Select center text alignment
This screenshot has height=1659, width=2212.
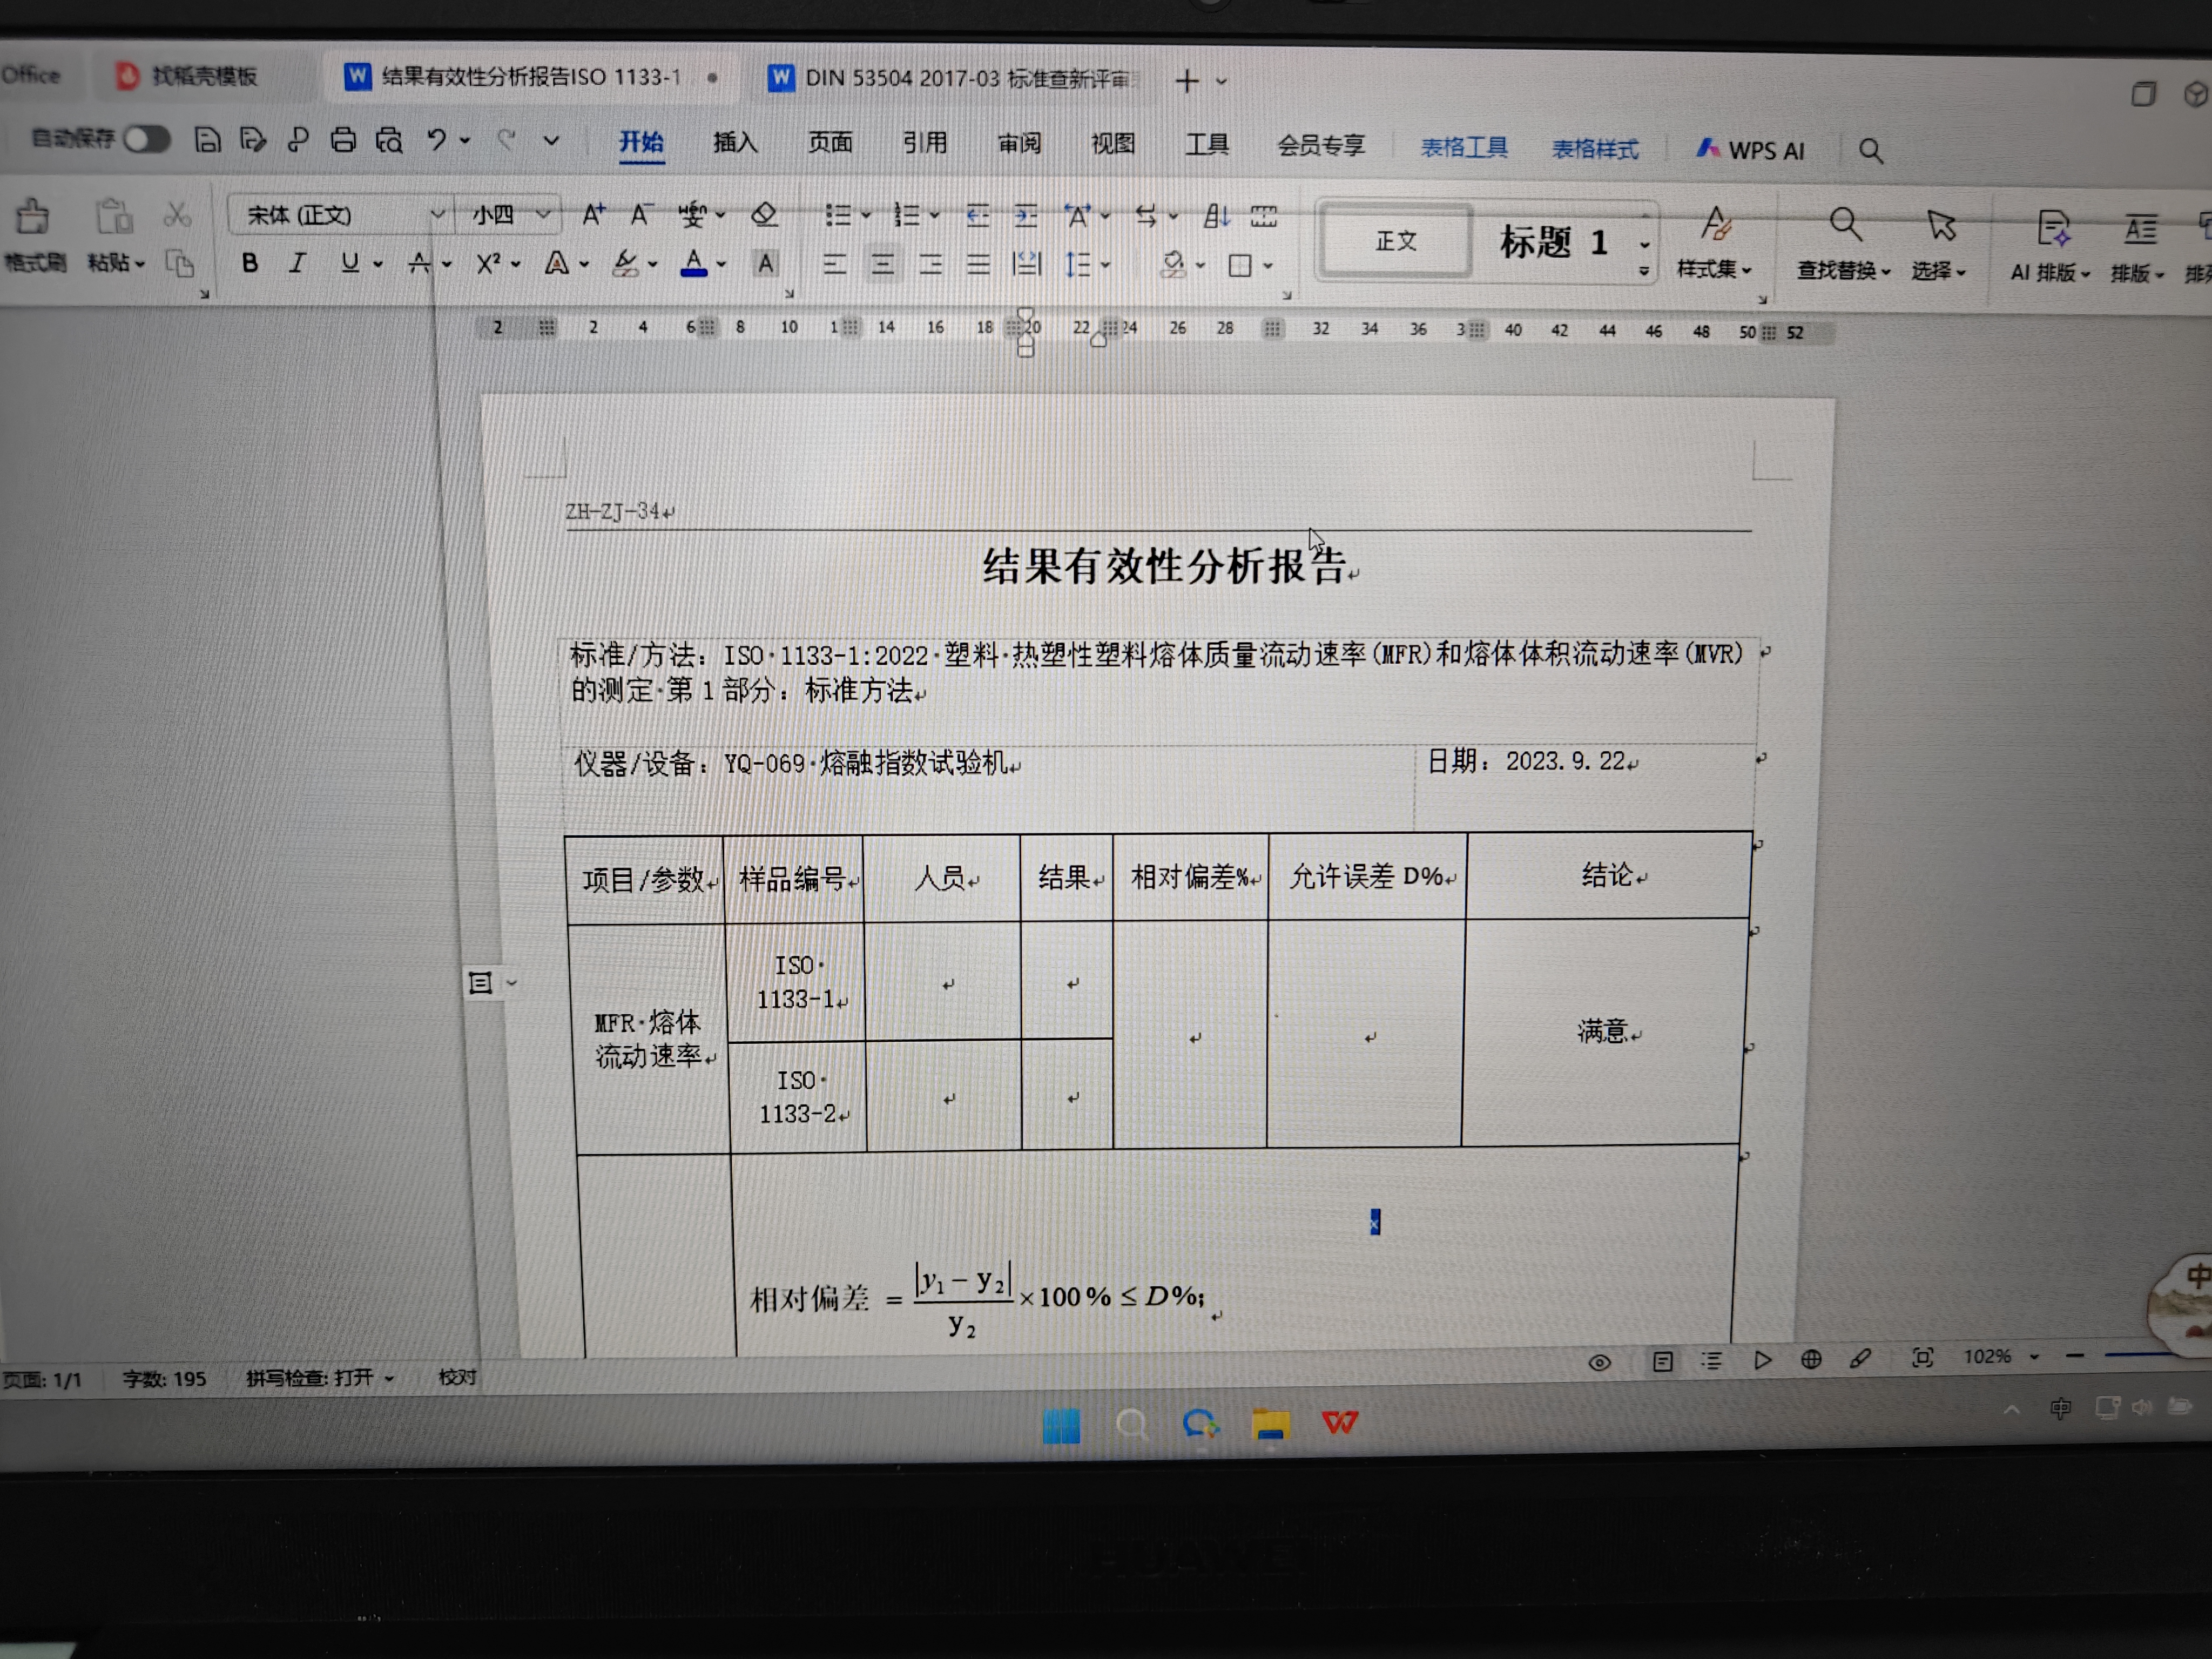882,265
